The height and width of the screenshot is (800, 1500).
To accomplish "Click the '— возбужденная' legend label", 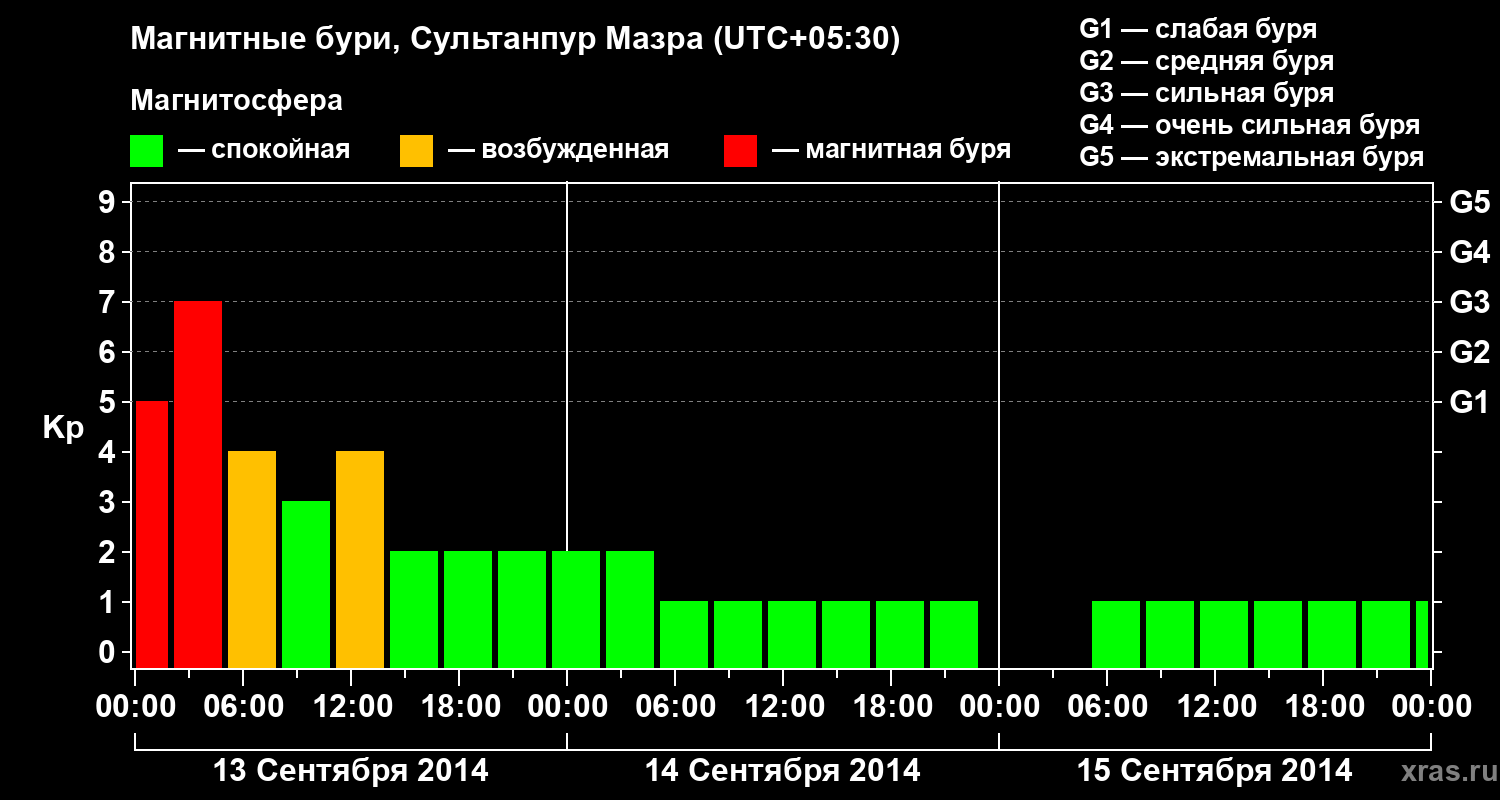I will (x=558, y=151).
